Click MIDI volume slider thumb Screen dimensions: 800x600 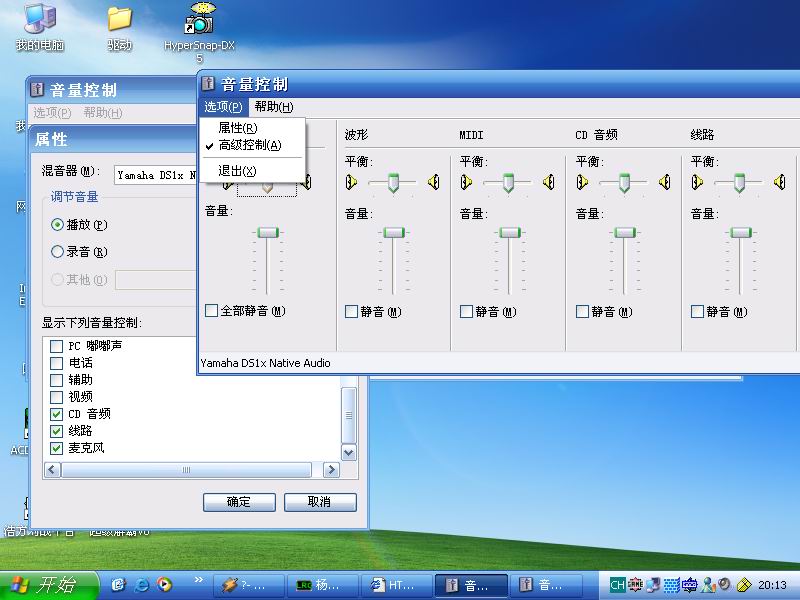[x=509, y=233]
